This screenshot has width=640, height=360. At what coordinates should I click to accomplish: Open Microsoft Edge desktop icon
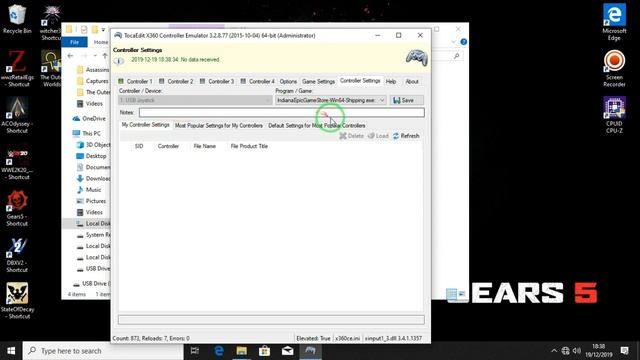pos(614,22)
